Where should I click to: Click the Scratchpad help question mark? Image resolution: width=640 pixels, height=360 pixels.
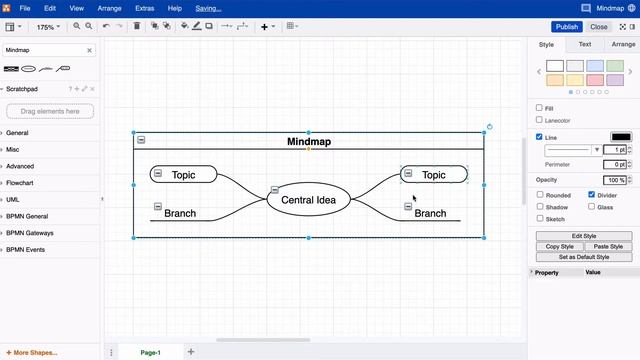coord(70,89)
